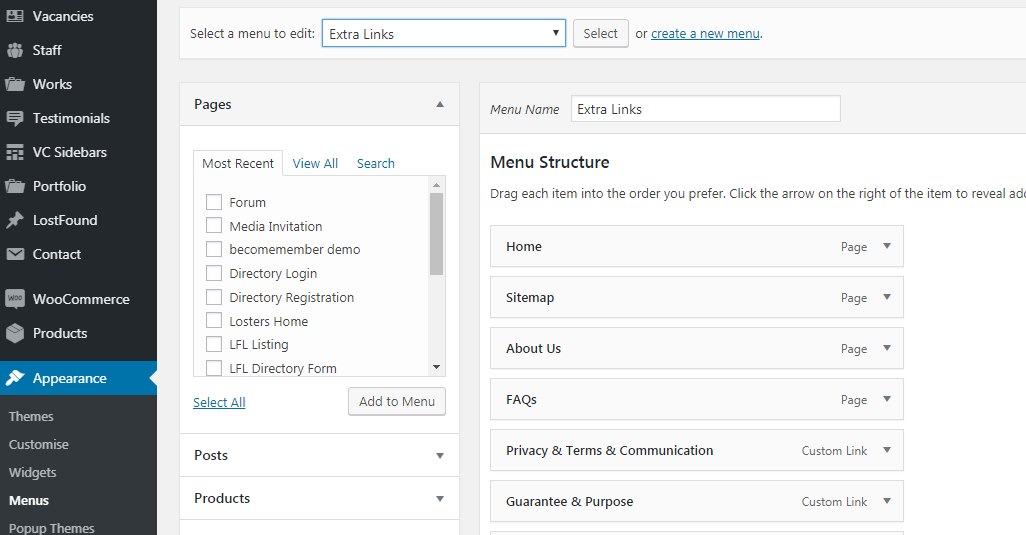Check the Media Invitation checkbox
The height and width of the screenshot is (535, 1026).
[214, 226]
